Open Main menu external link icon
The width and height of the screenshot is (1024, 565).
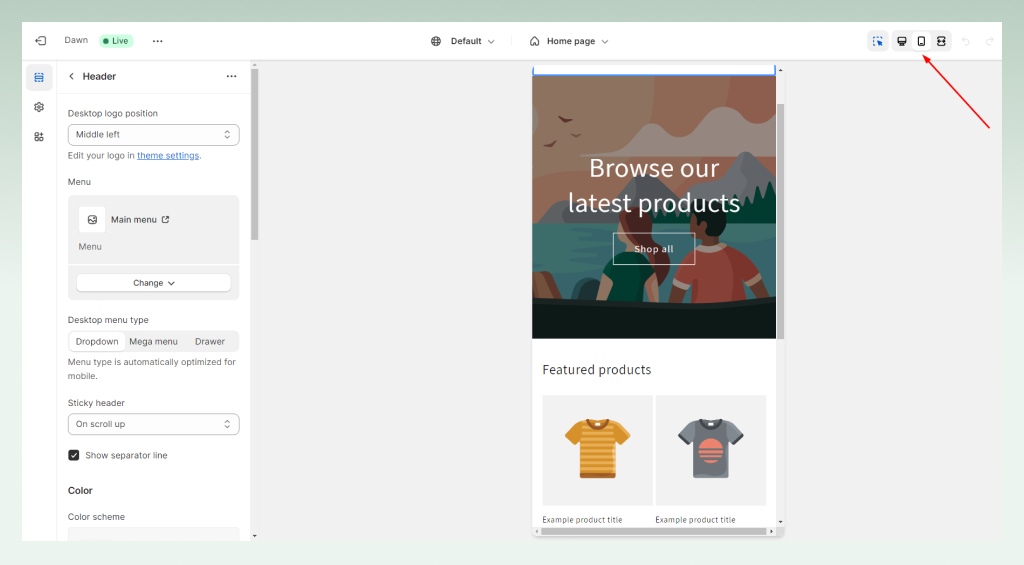[x=165, y=219]
